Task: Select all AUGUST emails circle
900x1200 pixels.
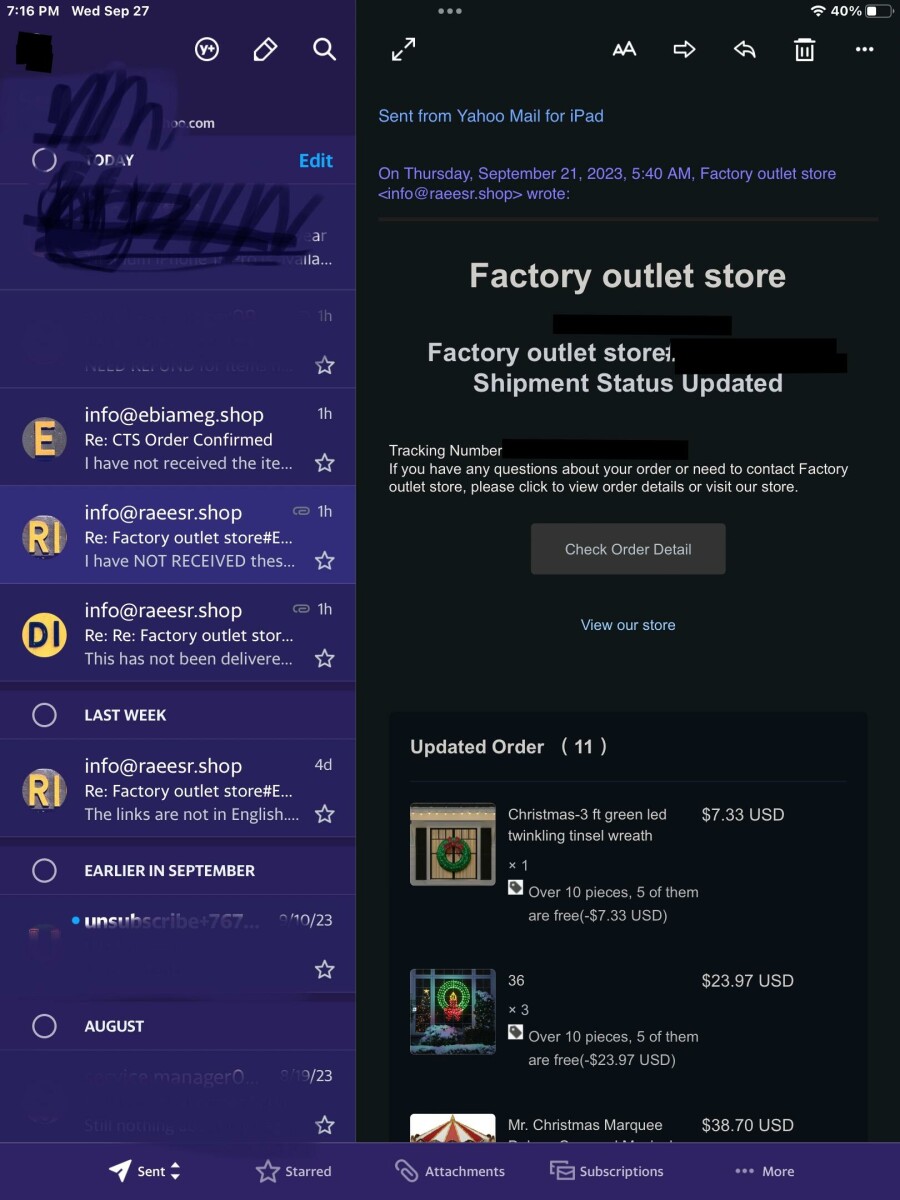Action: tap(44, 1026)
